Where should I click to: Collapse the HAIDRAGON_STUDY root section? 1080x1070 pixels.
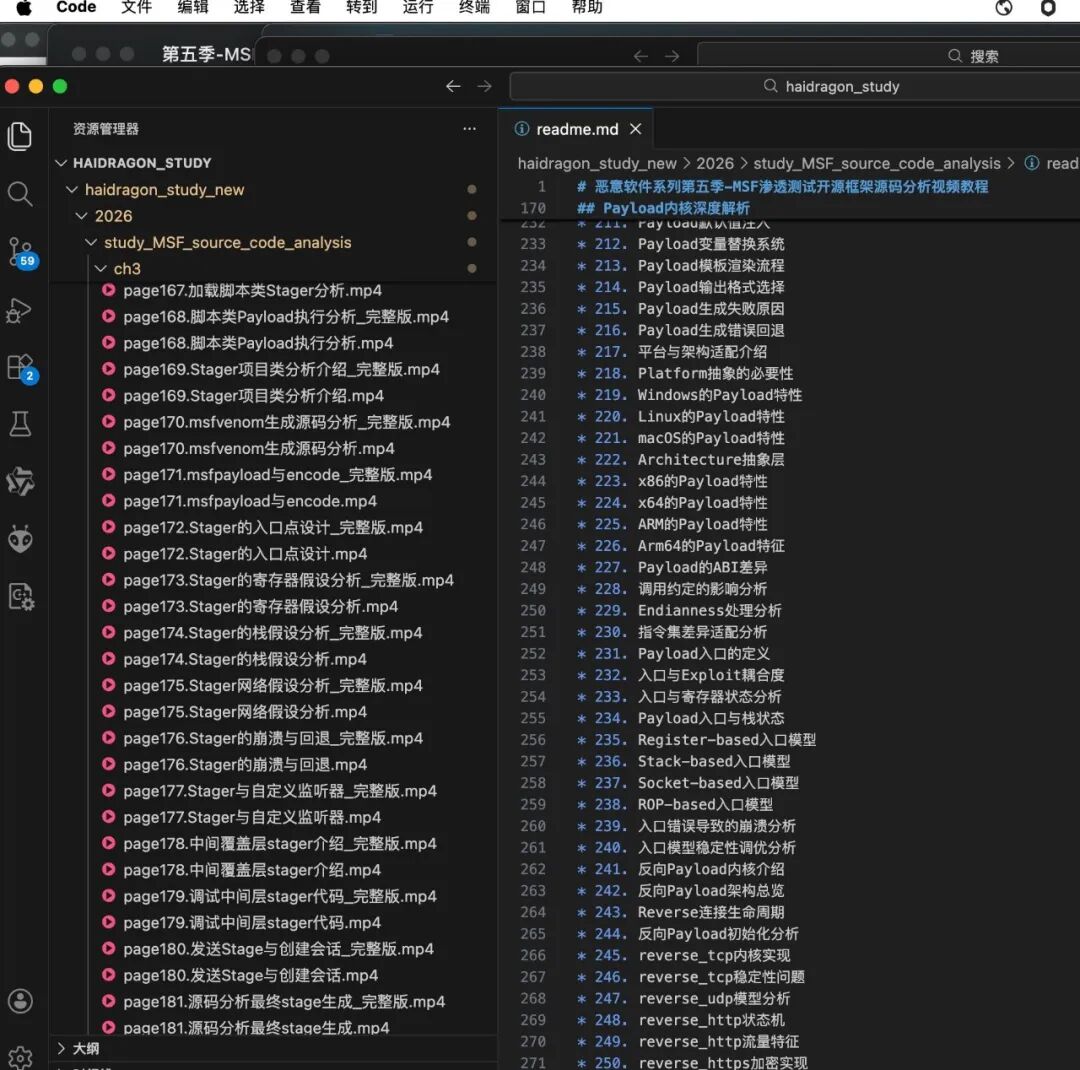pyautogui.click(x=61, y=163)
